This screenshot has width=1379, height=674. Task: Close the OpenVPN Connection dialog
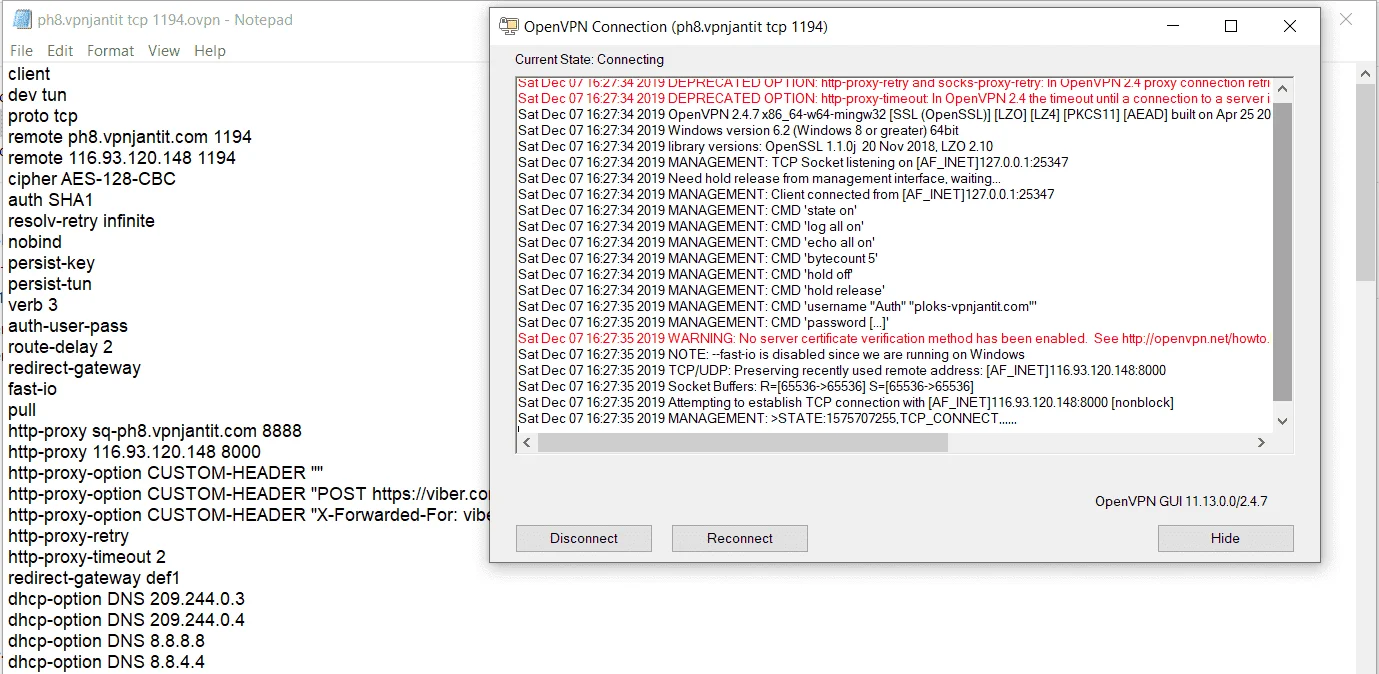(x=1290, y=26)
